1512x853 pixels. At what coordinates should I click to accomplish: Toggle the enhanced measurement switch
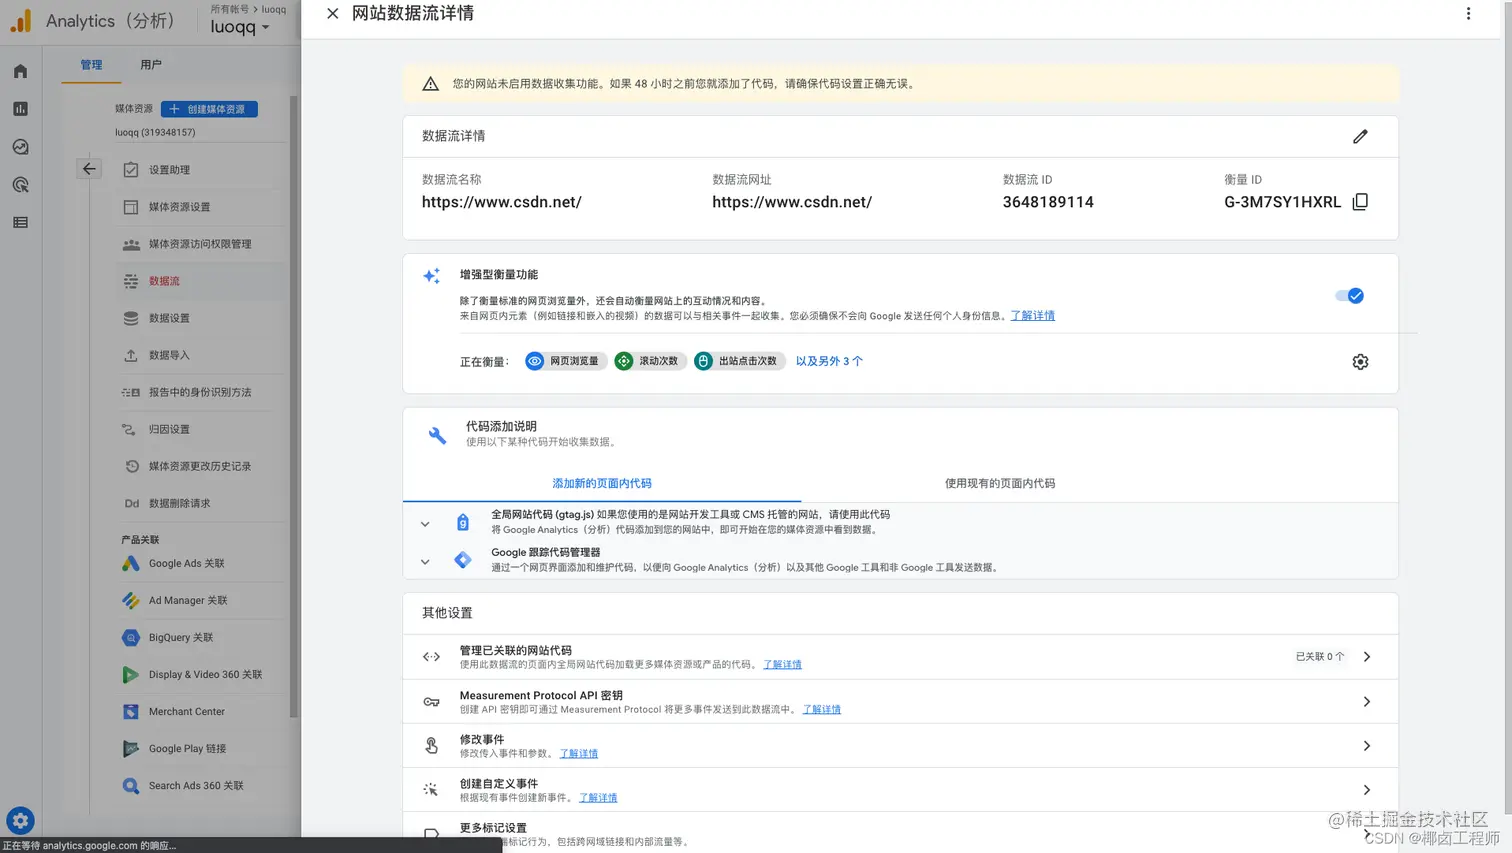[1349, 295]
